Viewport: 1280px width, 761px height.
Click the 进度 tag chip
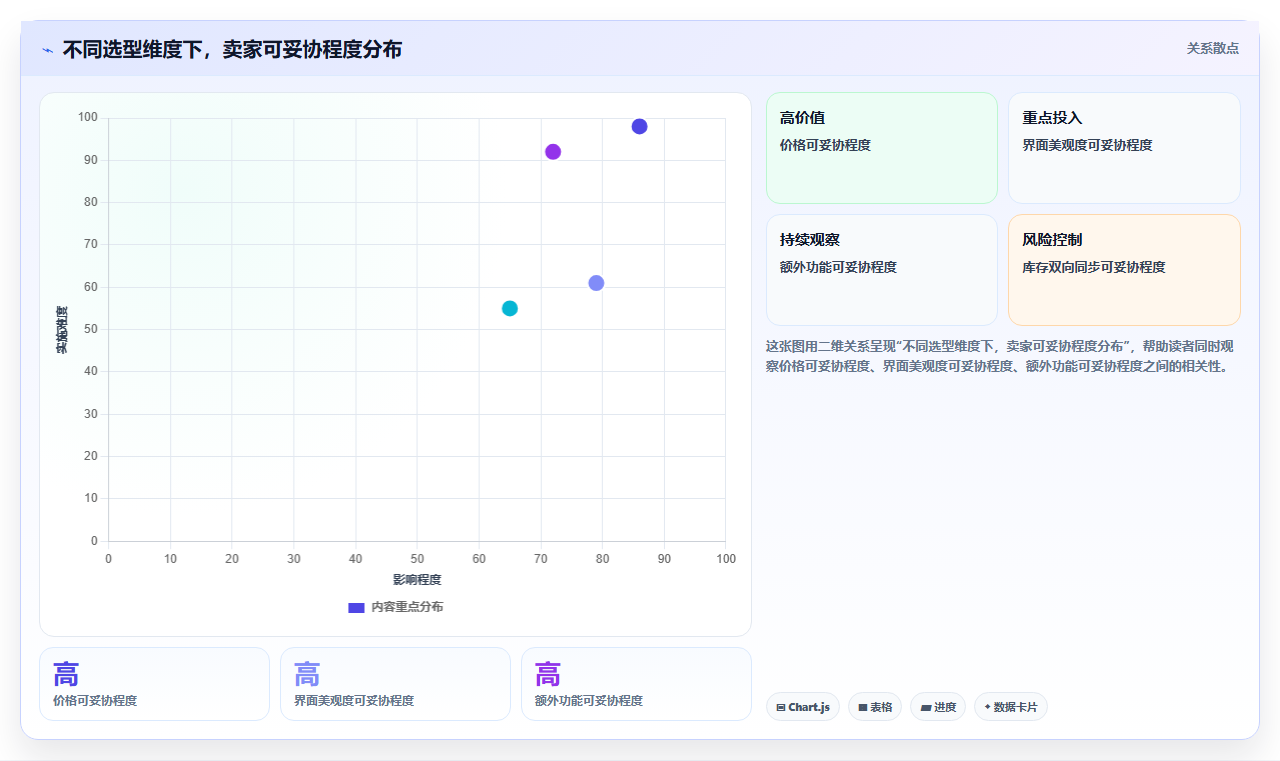(938, 707)
